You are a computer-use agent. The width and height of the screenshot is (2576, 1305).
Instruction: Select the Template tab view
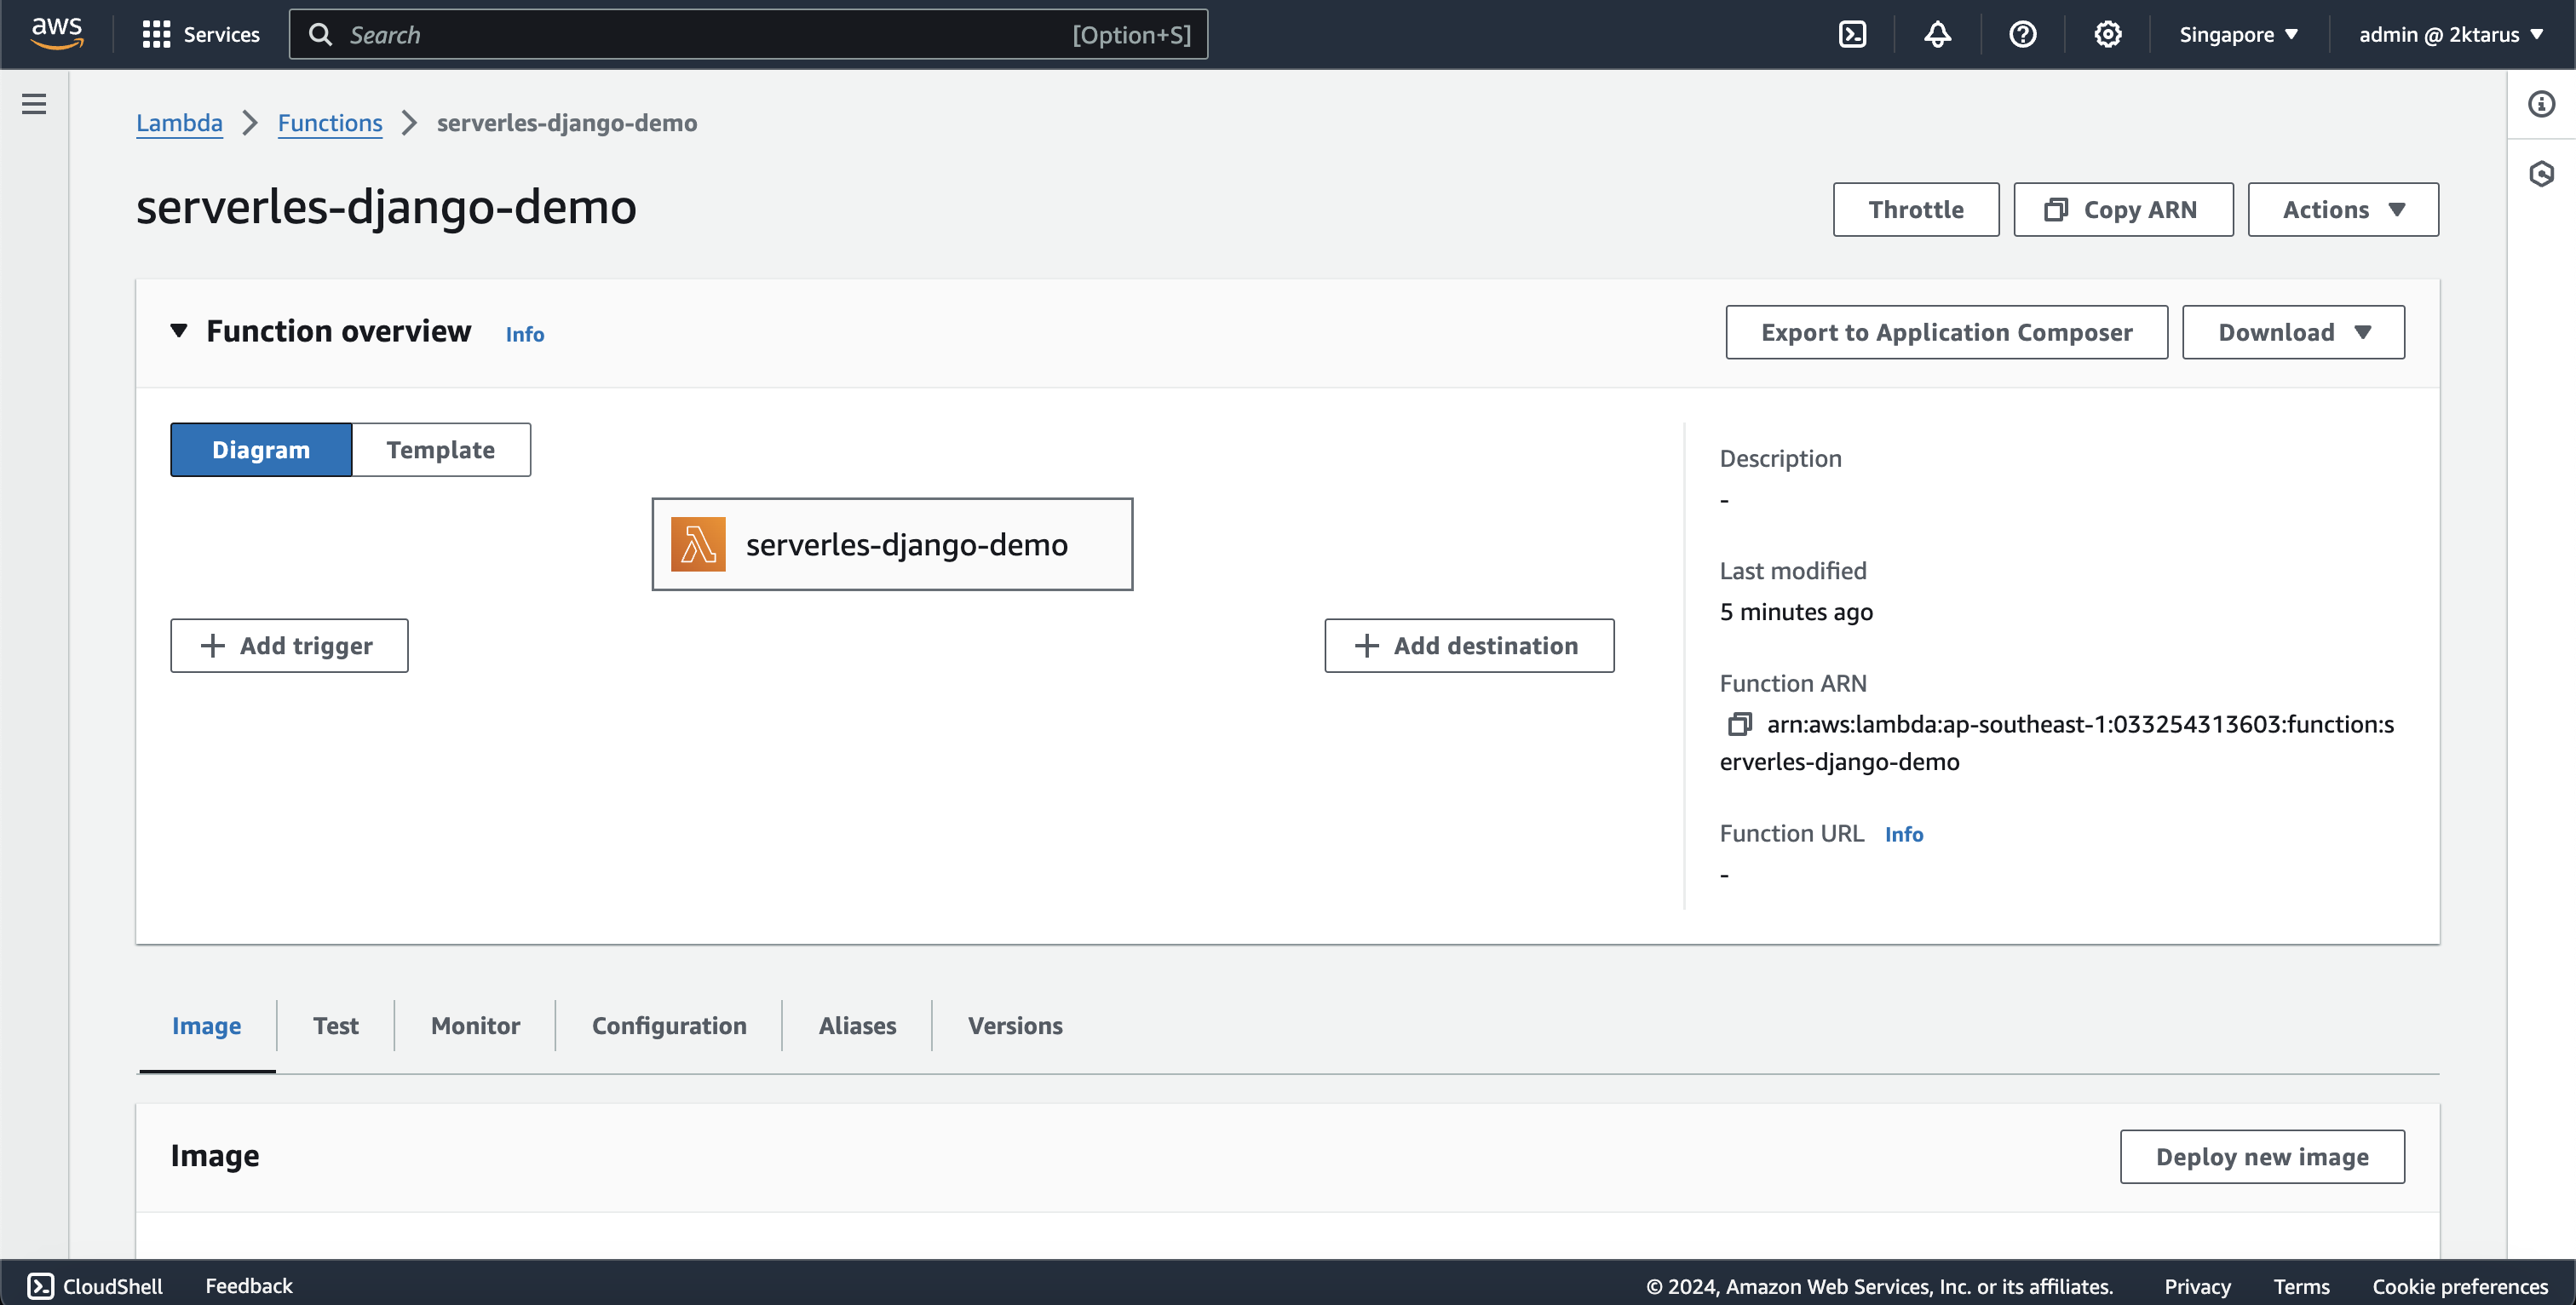point(441,448)
